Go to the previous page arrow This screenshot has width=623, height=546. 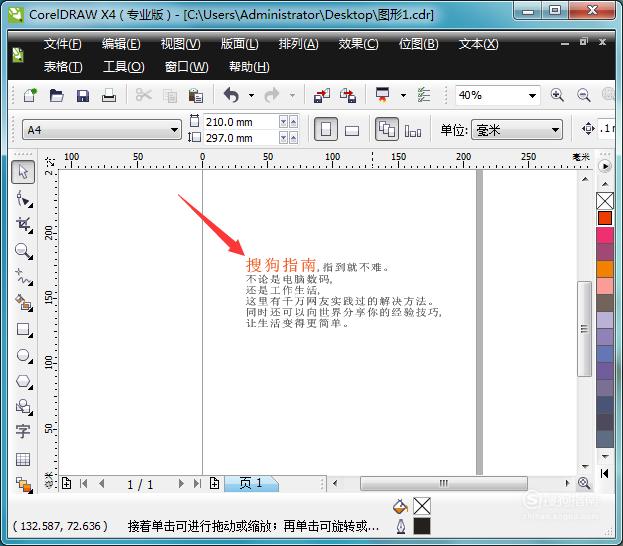tap(102, 484)
